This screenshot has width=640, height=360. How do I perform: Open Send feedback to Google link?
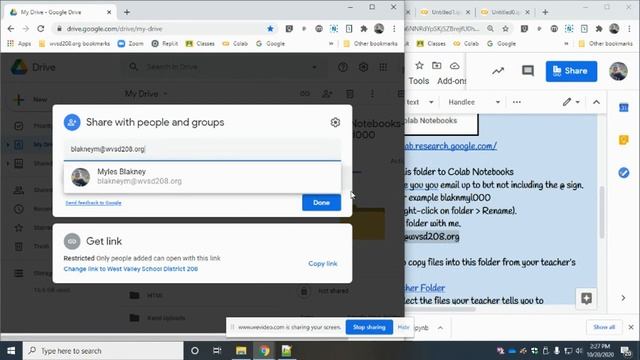tap(93, 203)
